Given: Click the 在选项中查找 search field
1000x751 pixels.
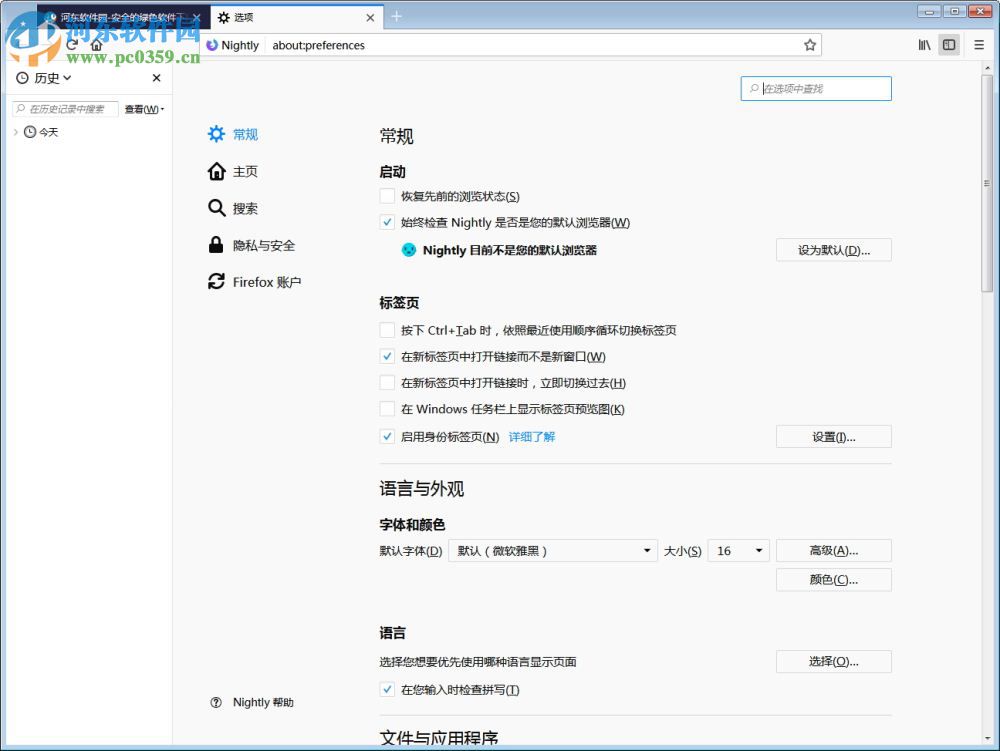Looking at the screenshot, I should (816, 88).
